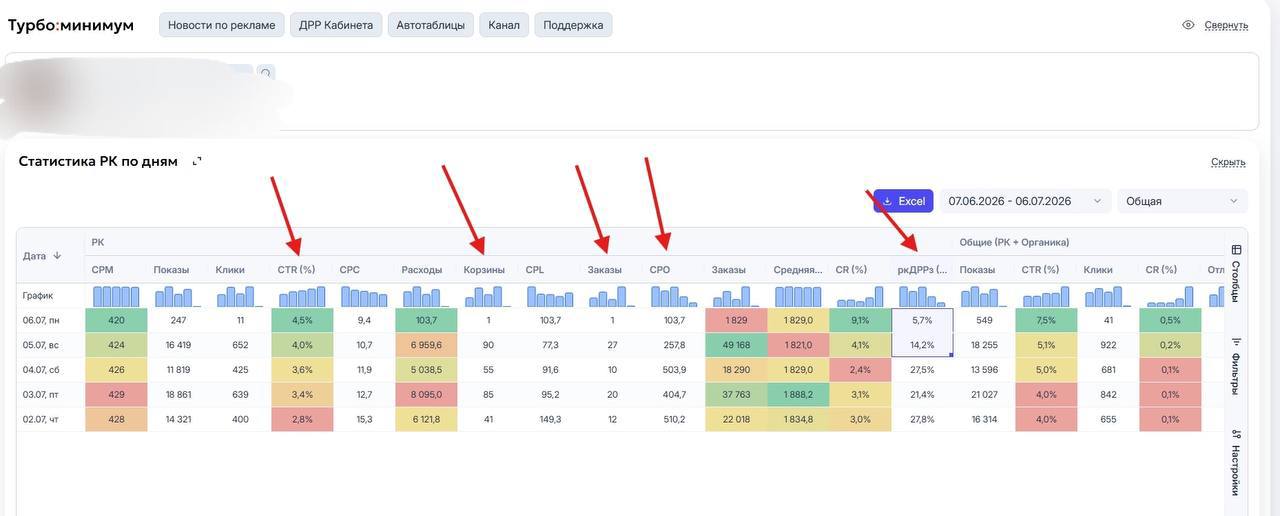This screenshot has height=516, width=1280.
Task: Open the Фильтры side panel
Action: (x=1236, y=367)
